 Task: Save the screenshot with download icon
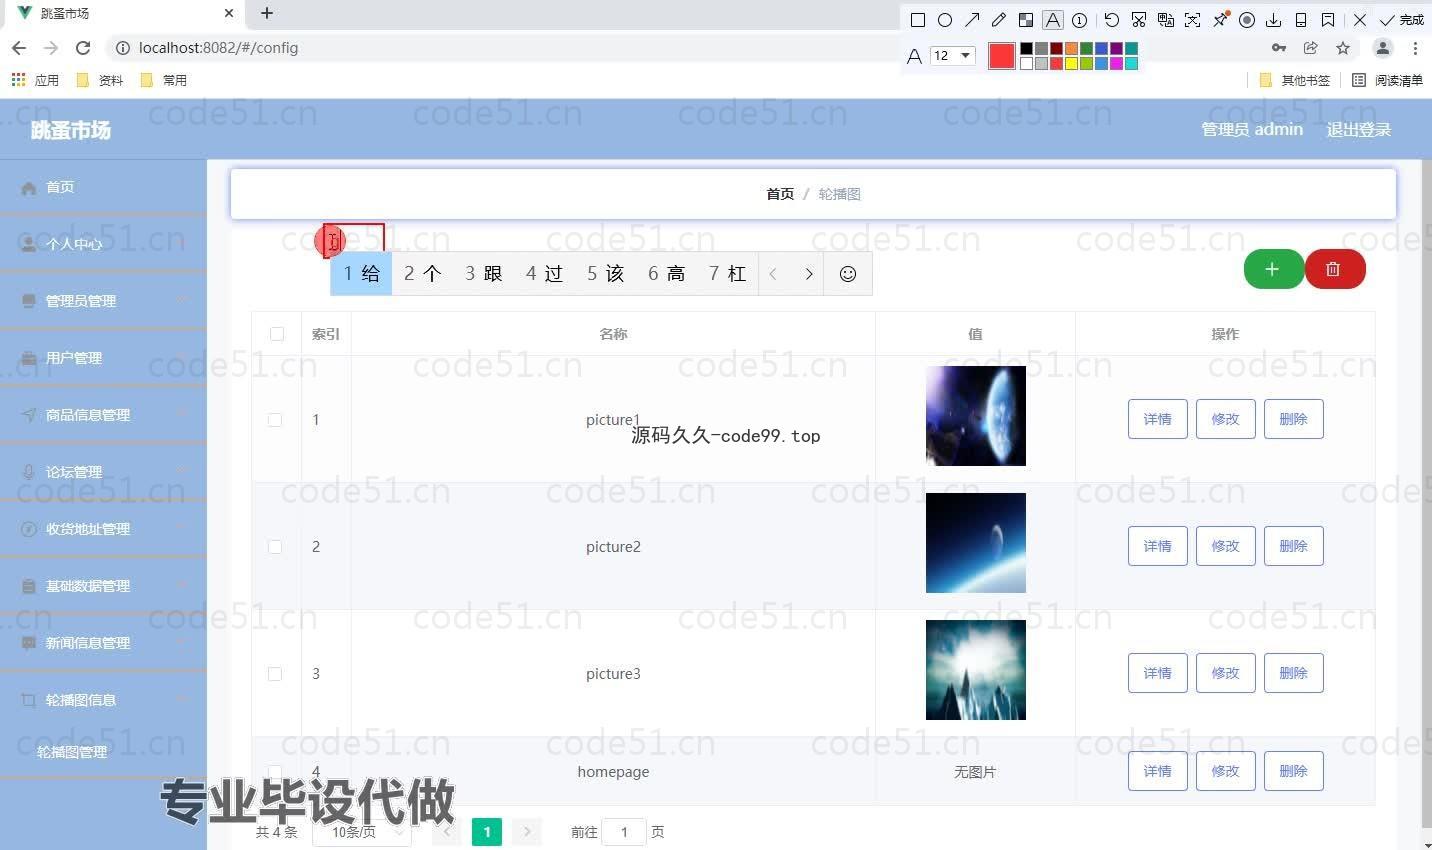click(1274, 20)
